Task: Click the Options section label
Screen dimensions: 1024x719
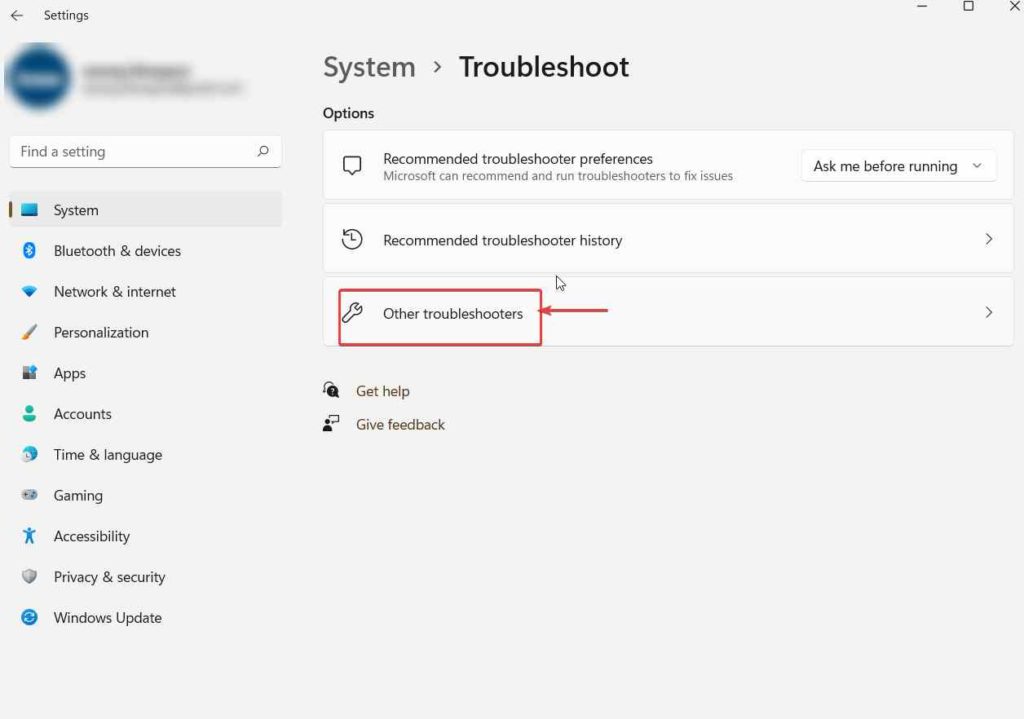Action: click(348, 113)
